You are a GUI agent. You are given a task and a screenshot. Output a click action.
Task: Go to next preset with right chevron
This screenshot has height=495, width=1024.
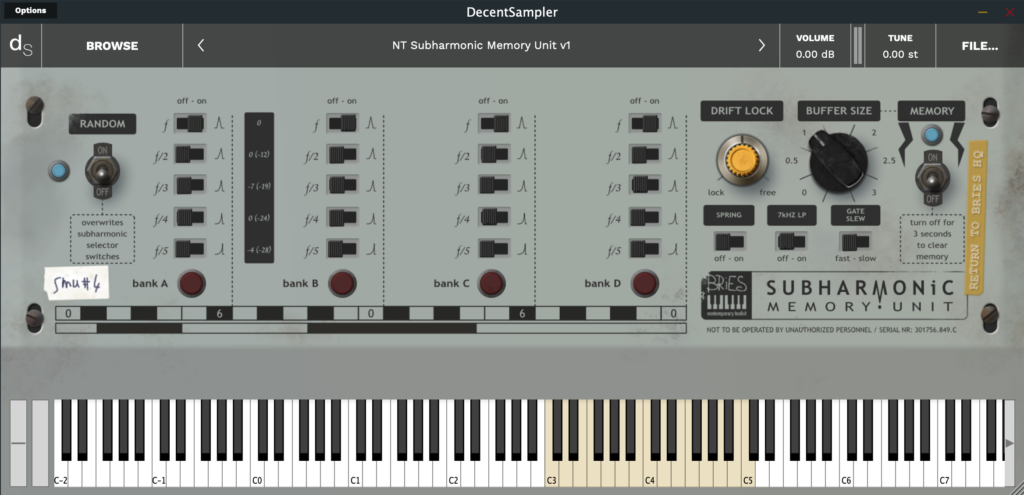pos(761,45)
